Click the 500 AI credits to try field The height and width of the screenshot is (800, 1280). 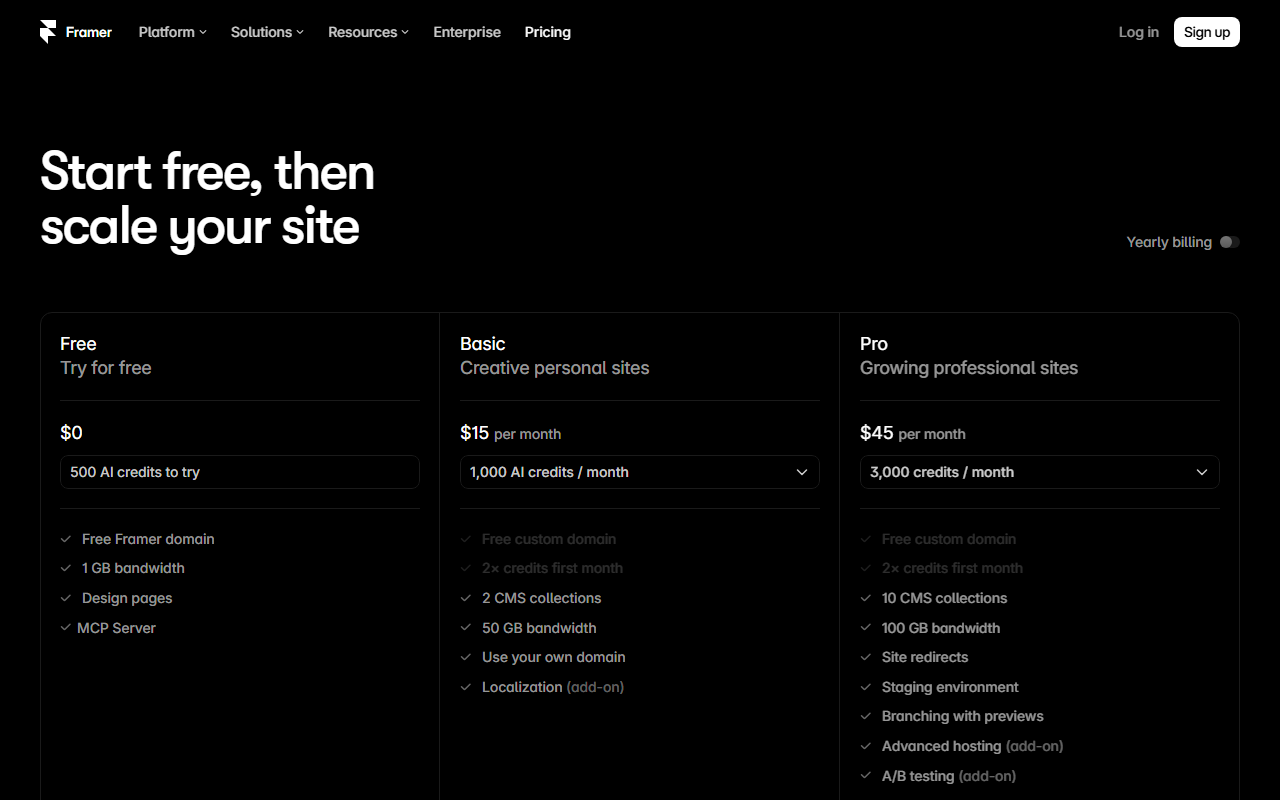[240, 472]
